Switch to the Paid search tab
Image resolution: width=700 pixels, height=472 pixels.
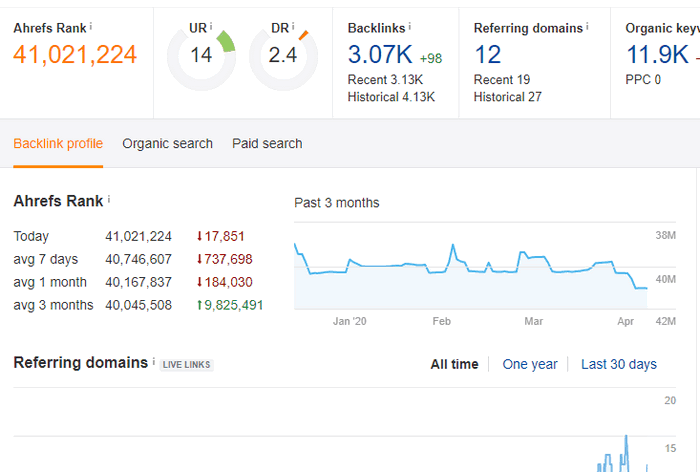click(267, 143)
